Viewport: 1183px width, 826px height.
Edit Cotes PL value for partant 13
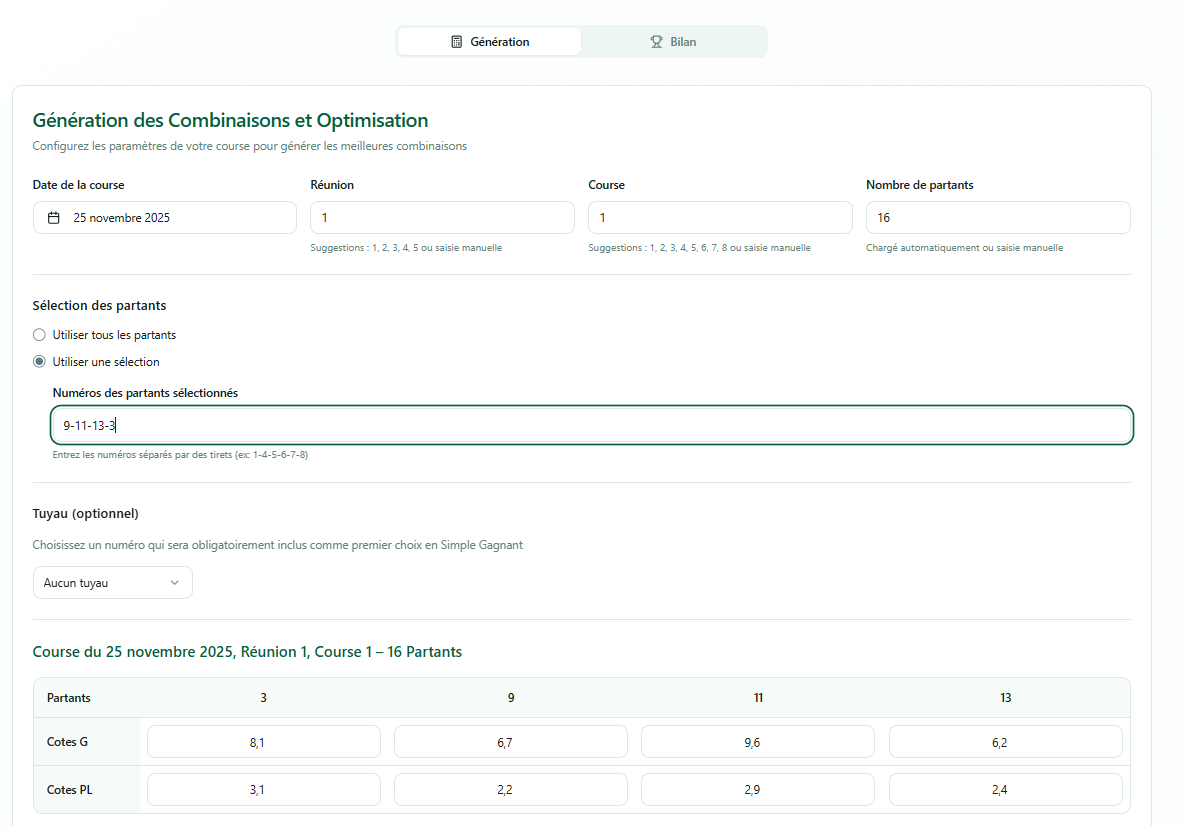point(1005,790)
